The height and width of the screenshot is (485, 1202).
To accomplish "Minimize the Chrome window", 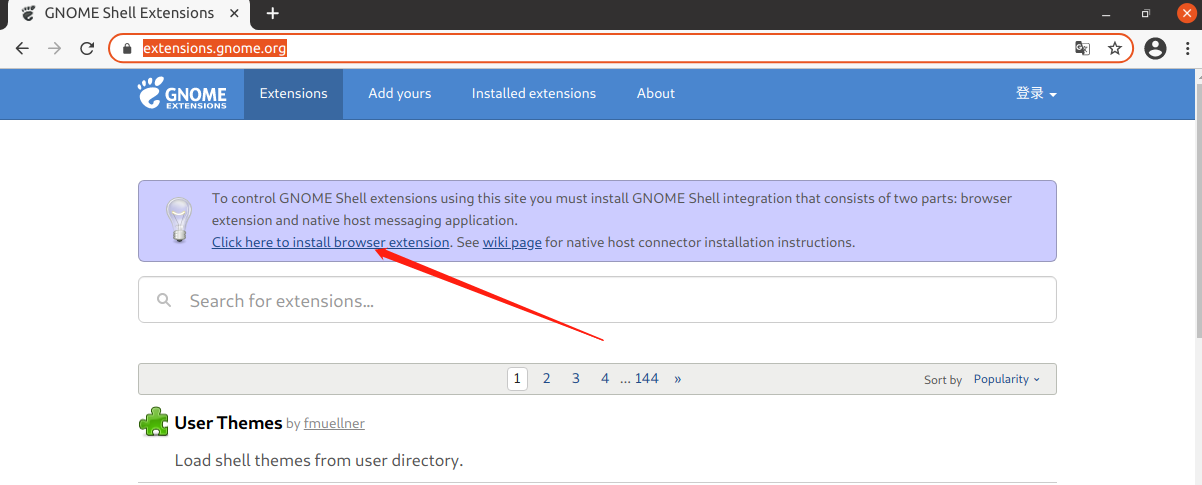I will (1105, 13).
